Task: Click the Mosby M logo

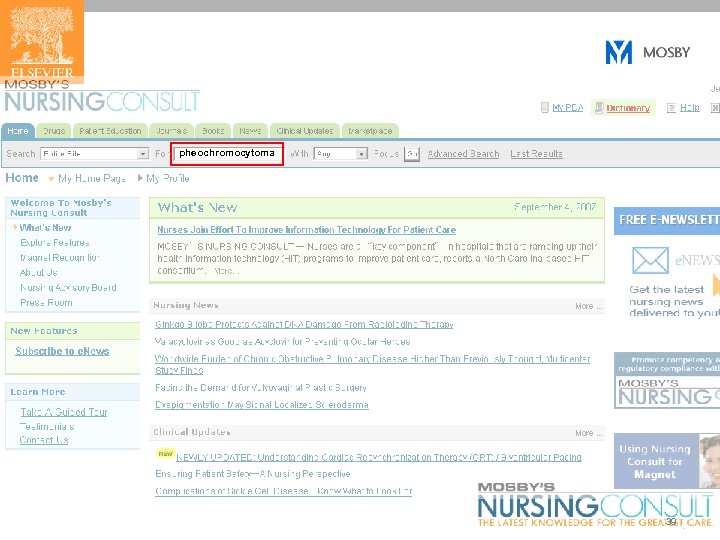Action: [619, 52]
